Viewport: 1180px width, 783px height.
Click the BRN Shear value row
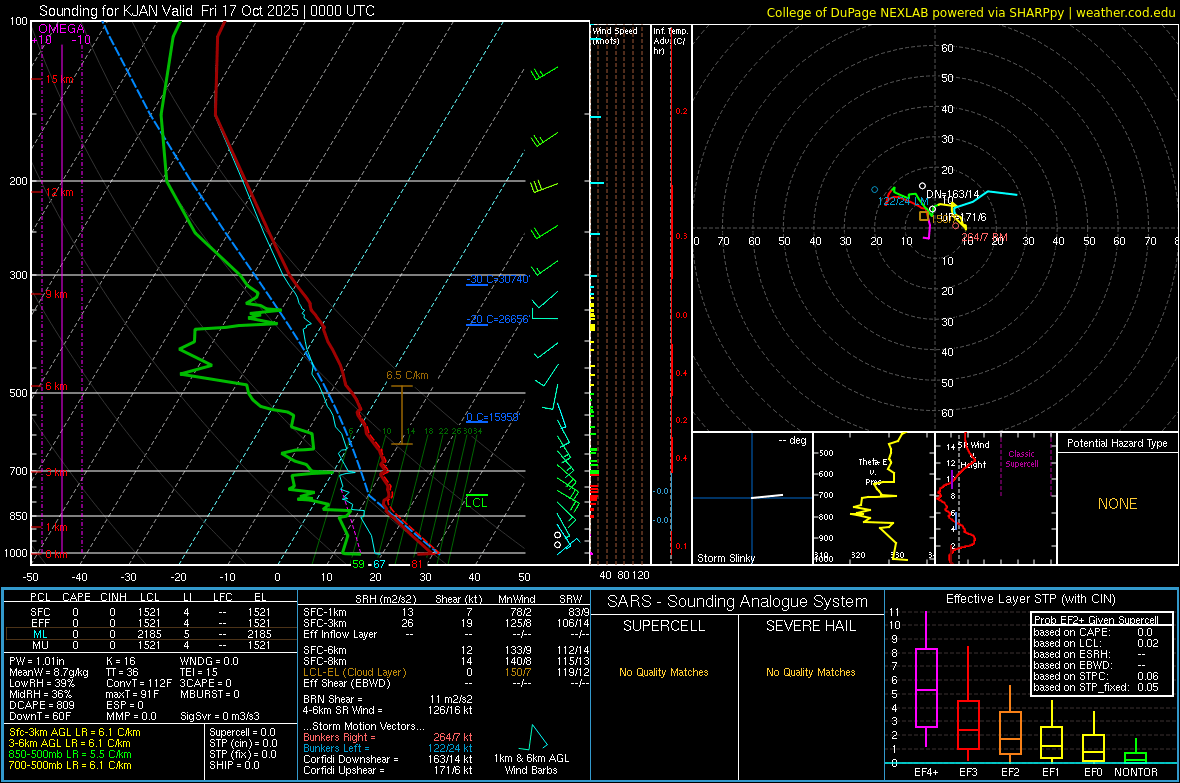click(388, 699)
